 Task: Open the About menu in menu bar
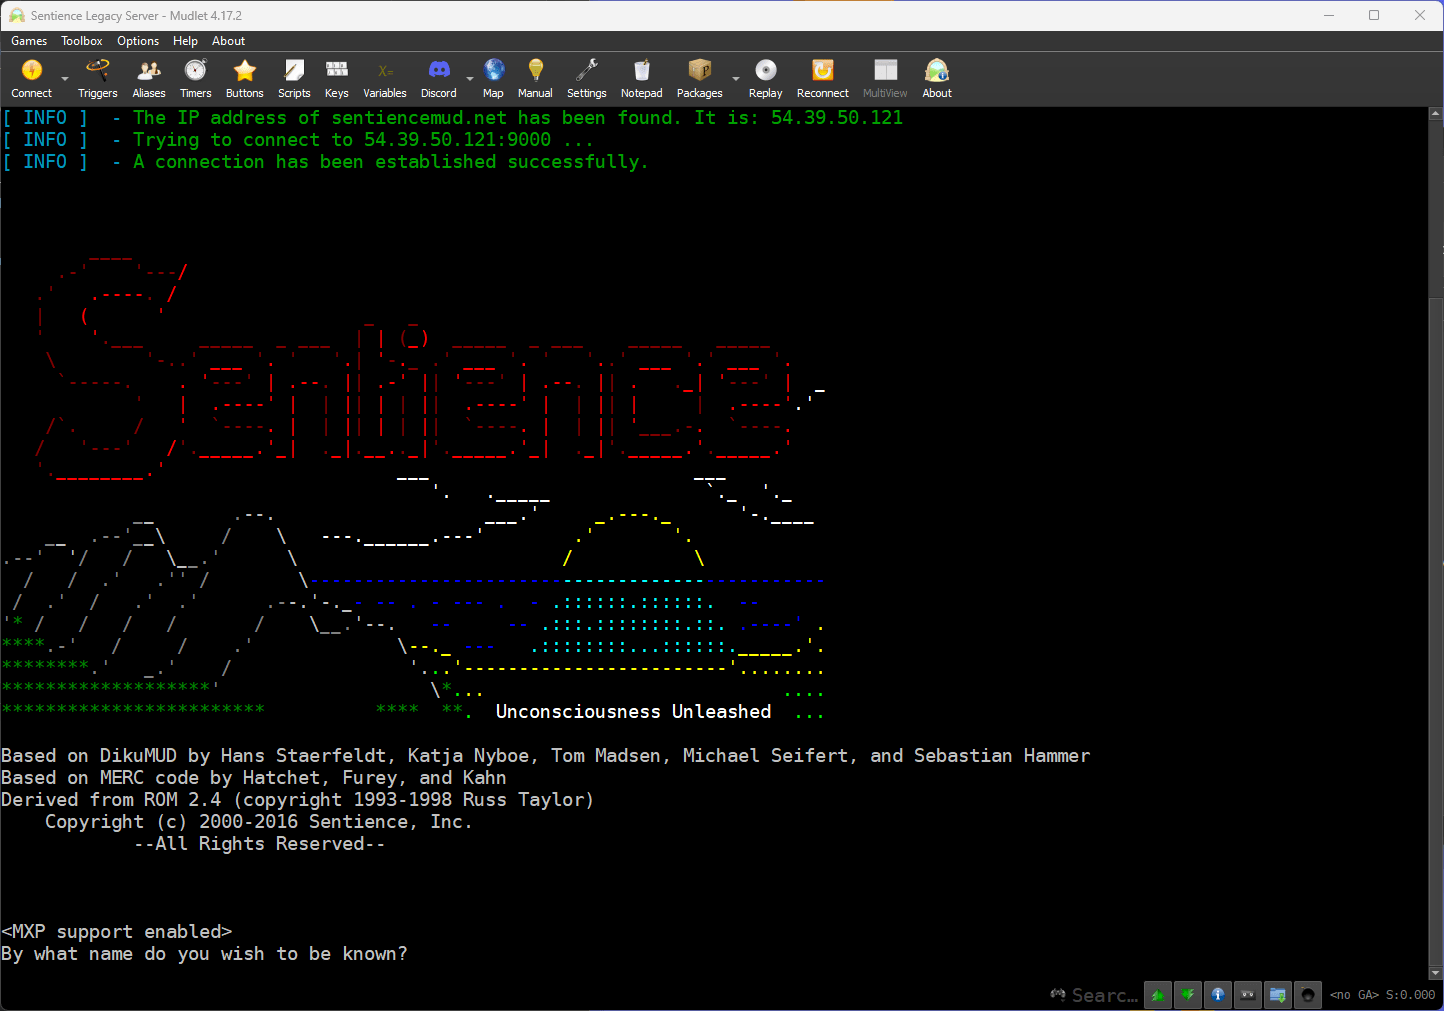228,41
